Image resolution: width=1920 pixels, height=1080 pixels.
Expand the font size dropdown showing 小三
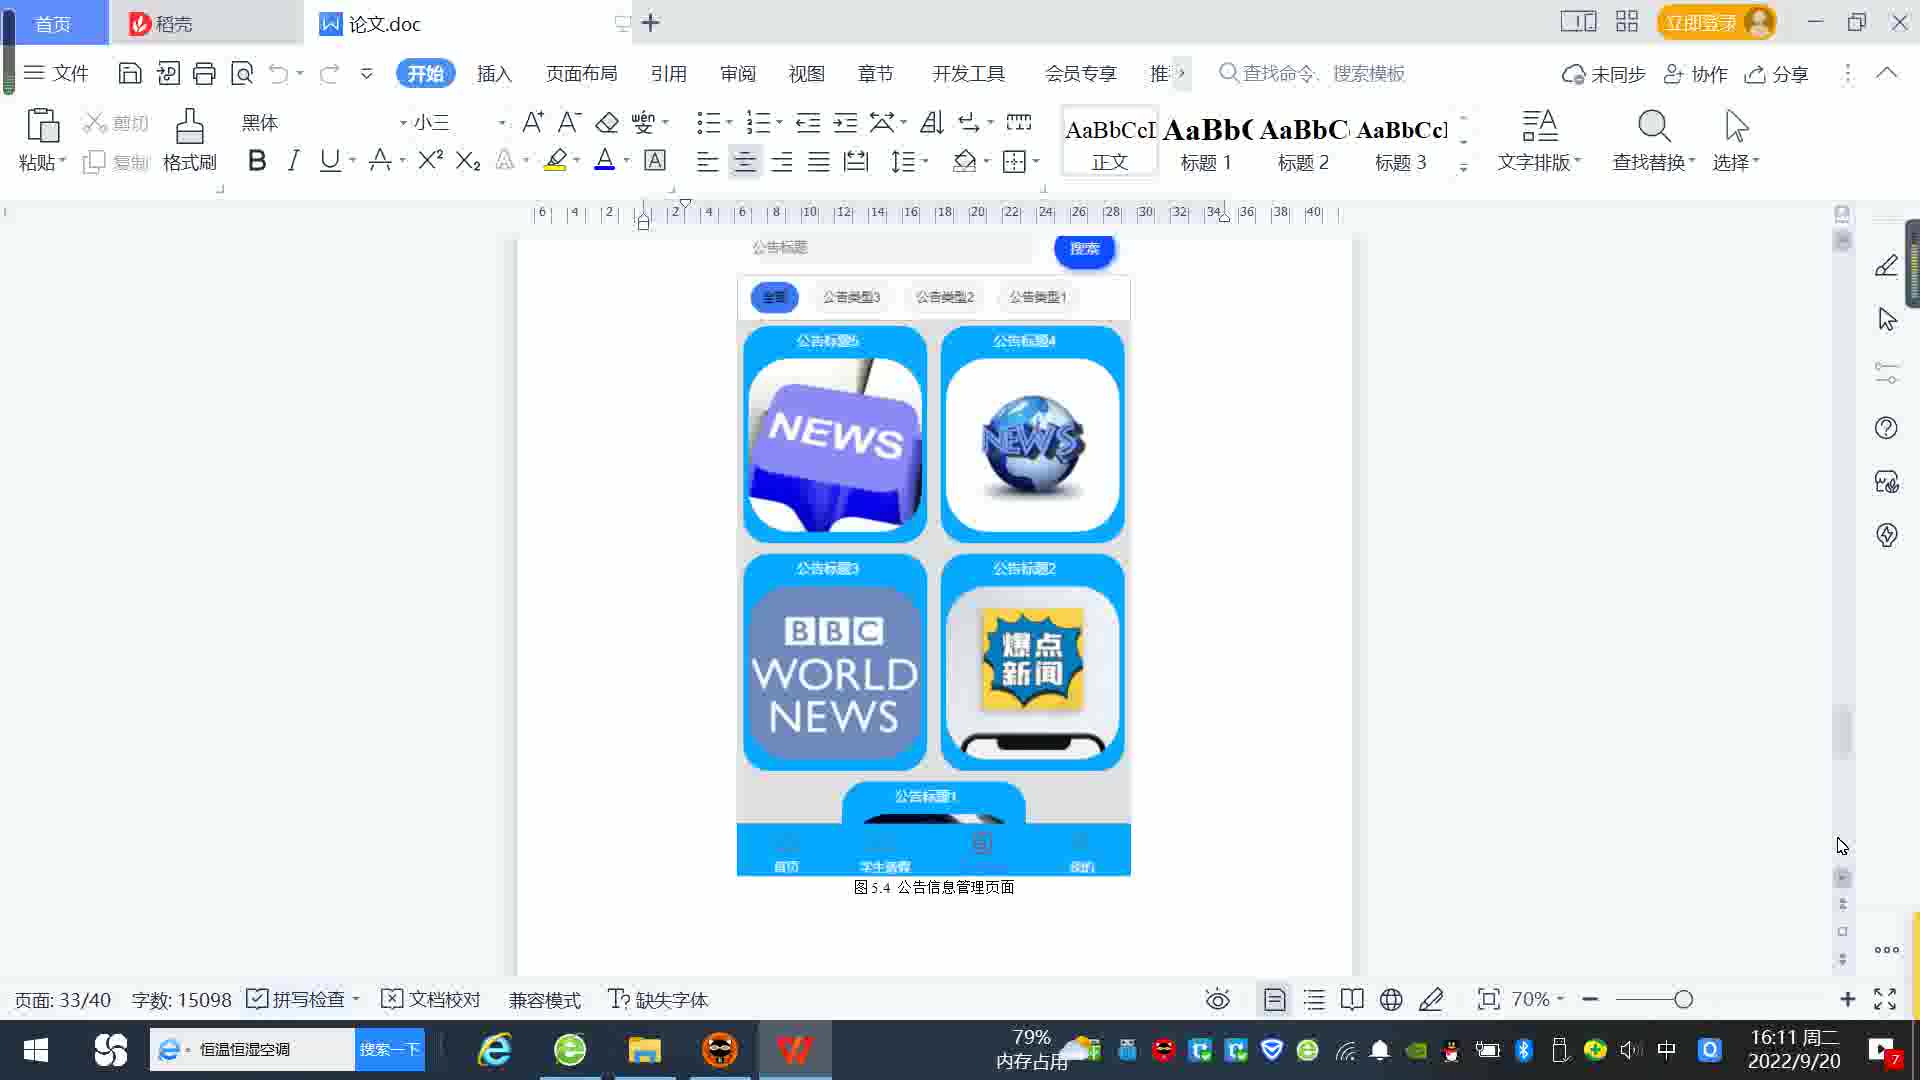(x=501, y=123)
